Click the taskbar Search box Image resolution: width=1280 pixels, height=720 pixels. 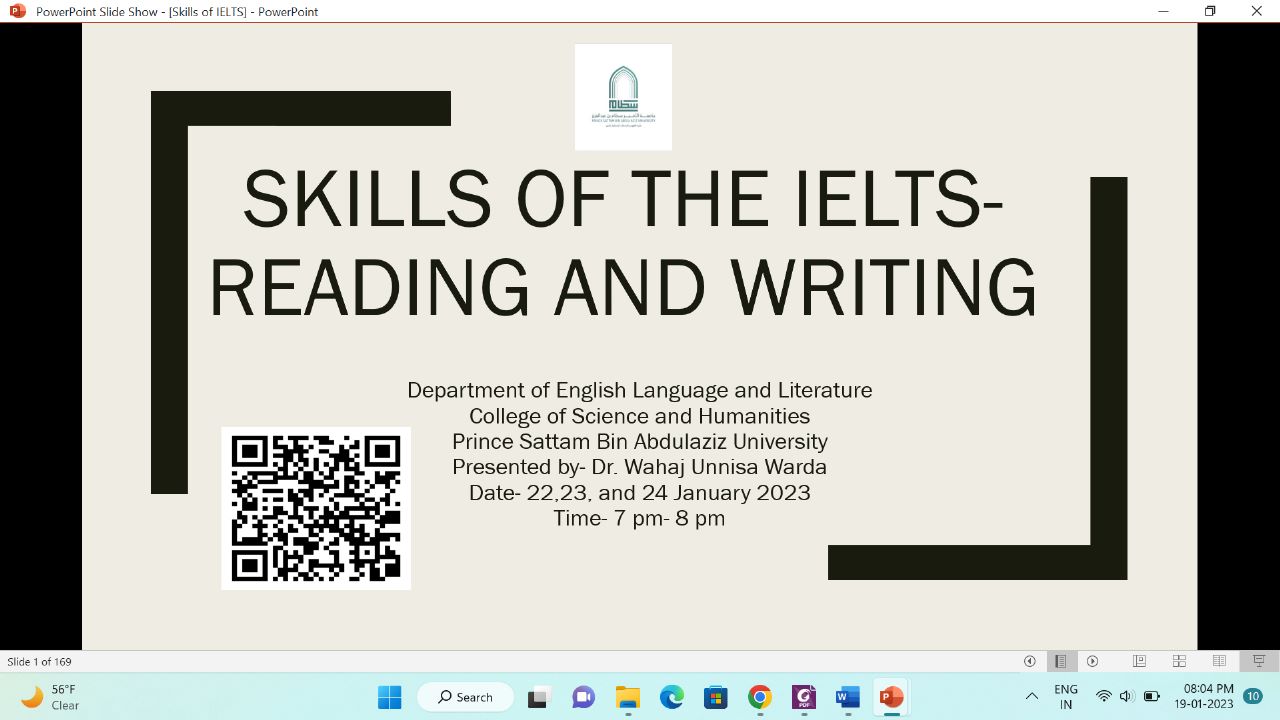tap(466, 697)
